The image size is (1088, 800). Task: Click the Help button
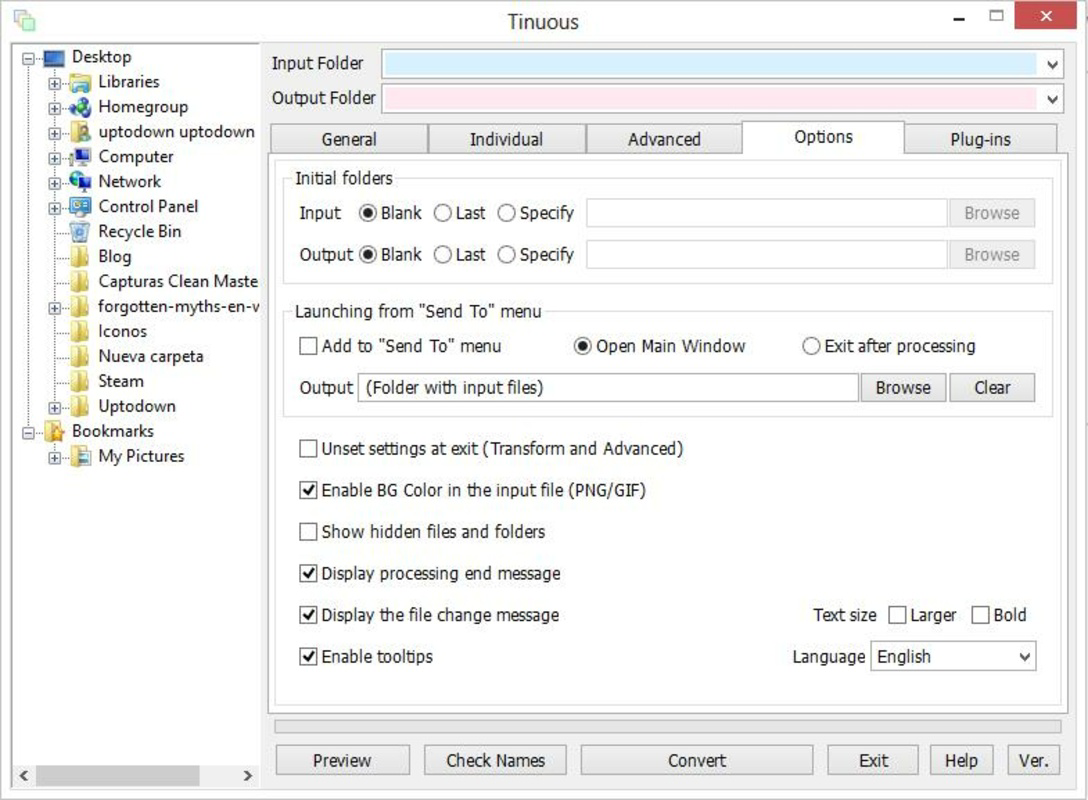point(961,760)
